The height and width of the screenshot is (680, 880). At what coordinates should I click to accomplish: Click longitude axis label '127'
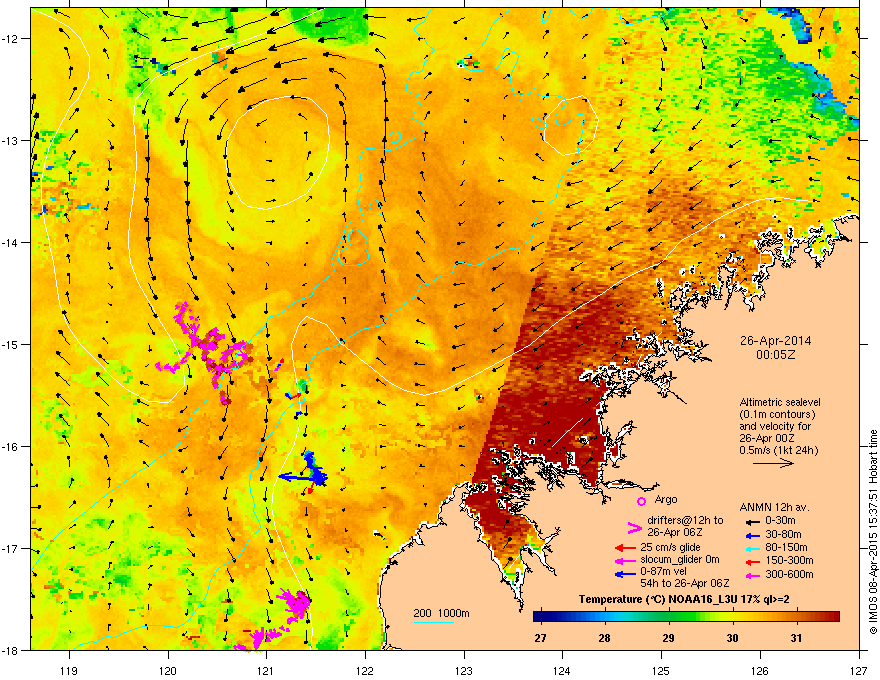point(859,670)
